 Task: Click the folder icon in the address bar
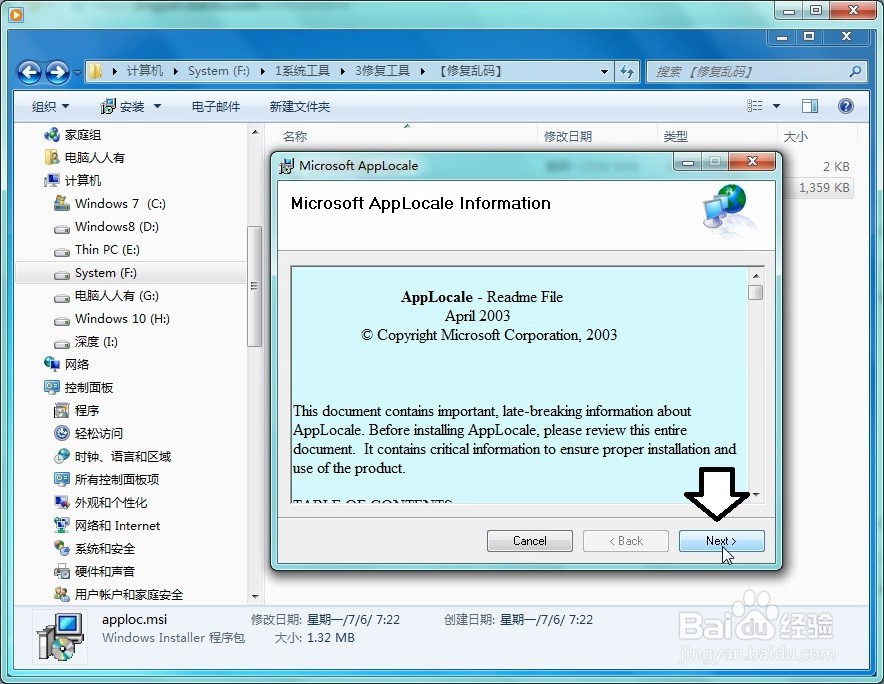pos(96,71)
